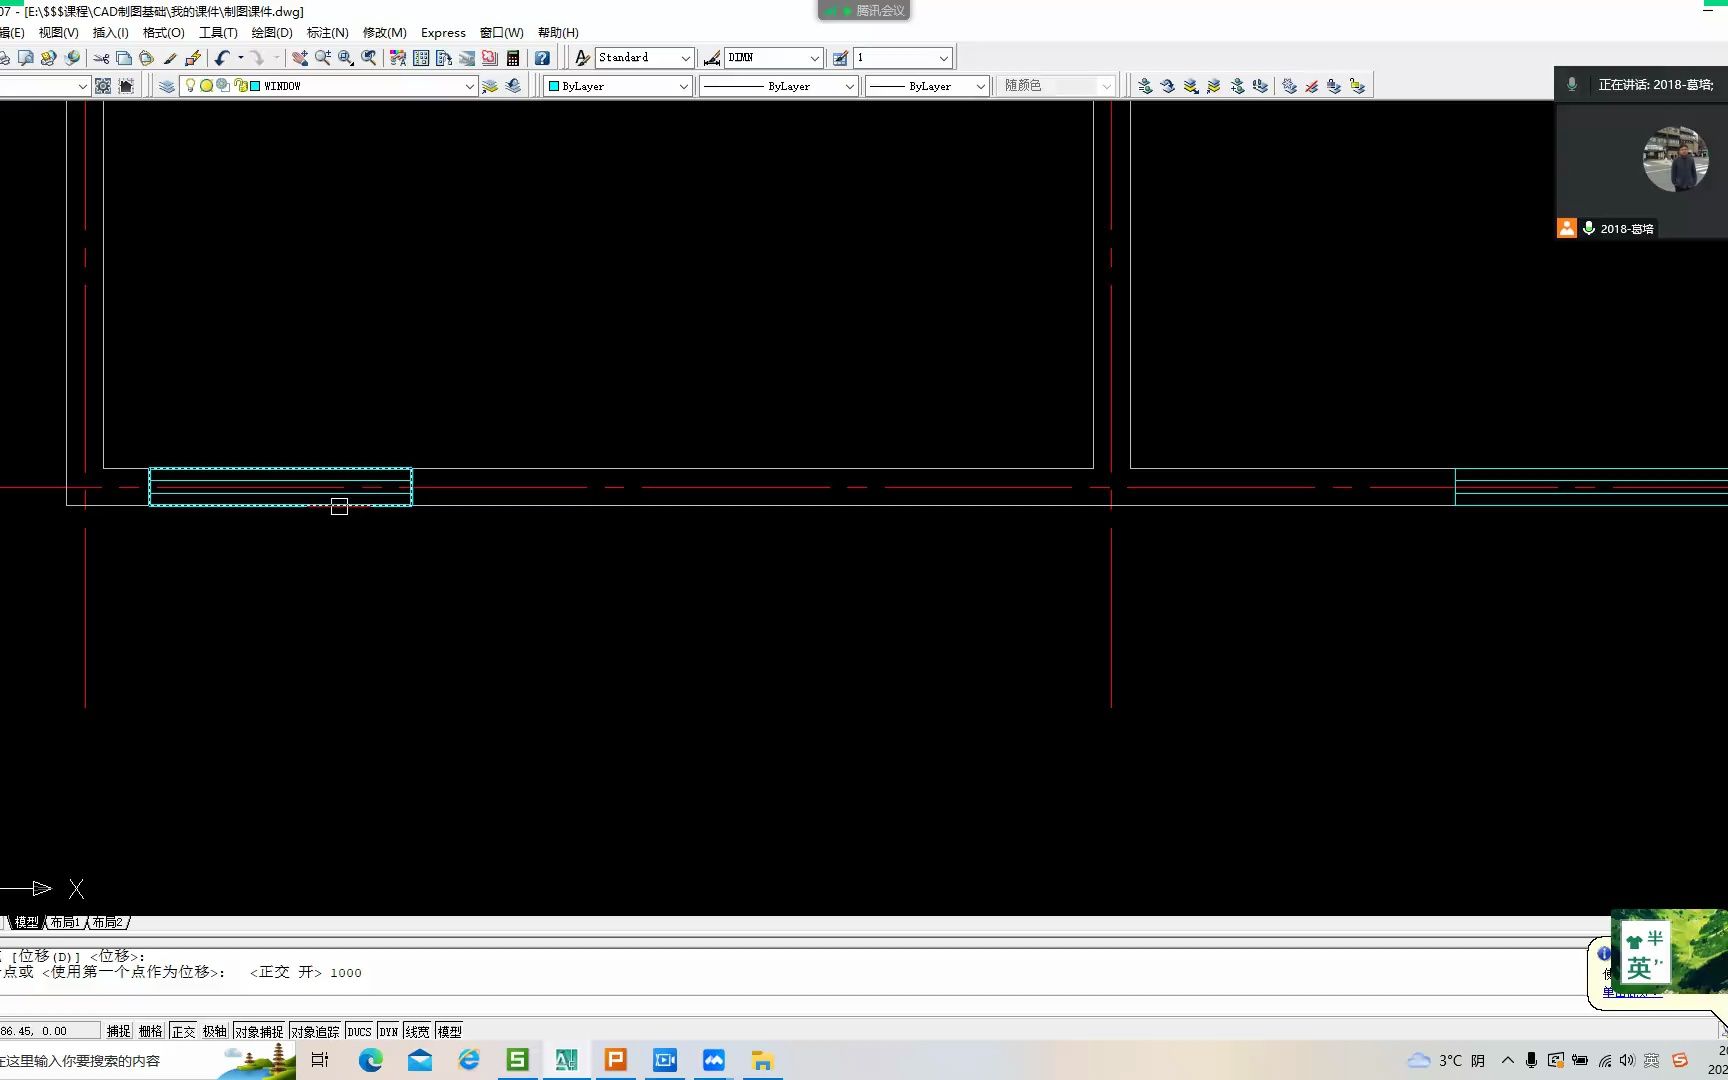
Task: Open the QuickCalc calculator icon
Action: pos(513,58)
